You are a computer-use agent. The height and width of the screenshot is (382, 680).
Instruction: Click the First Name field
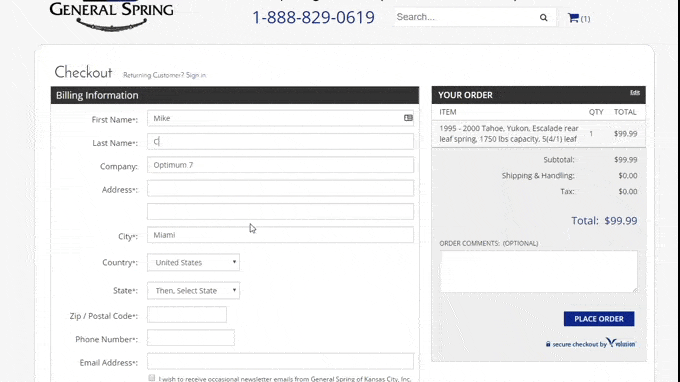click(x=280, y=118)
